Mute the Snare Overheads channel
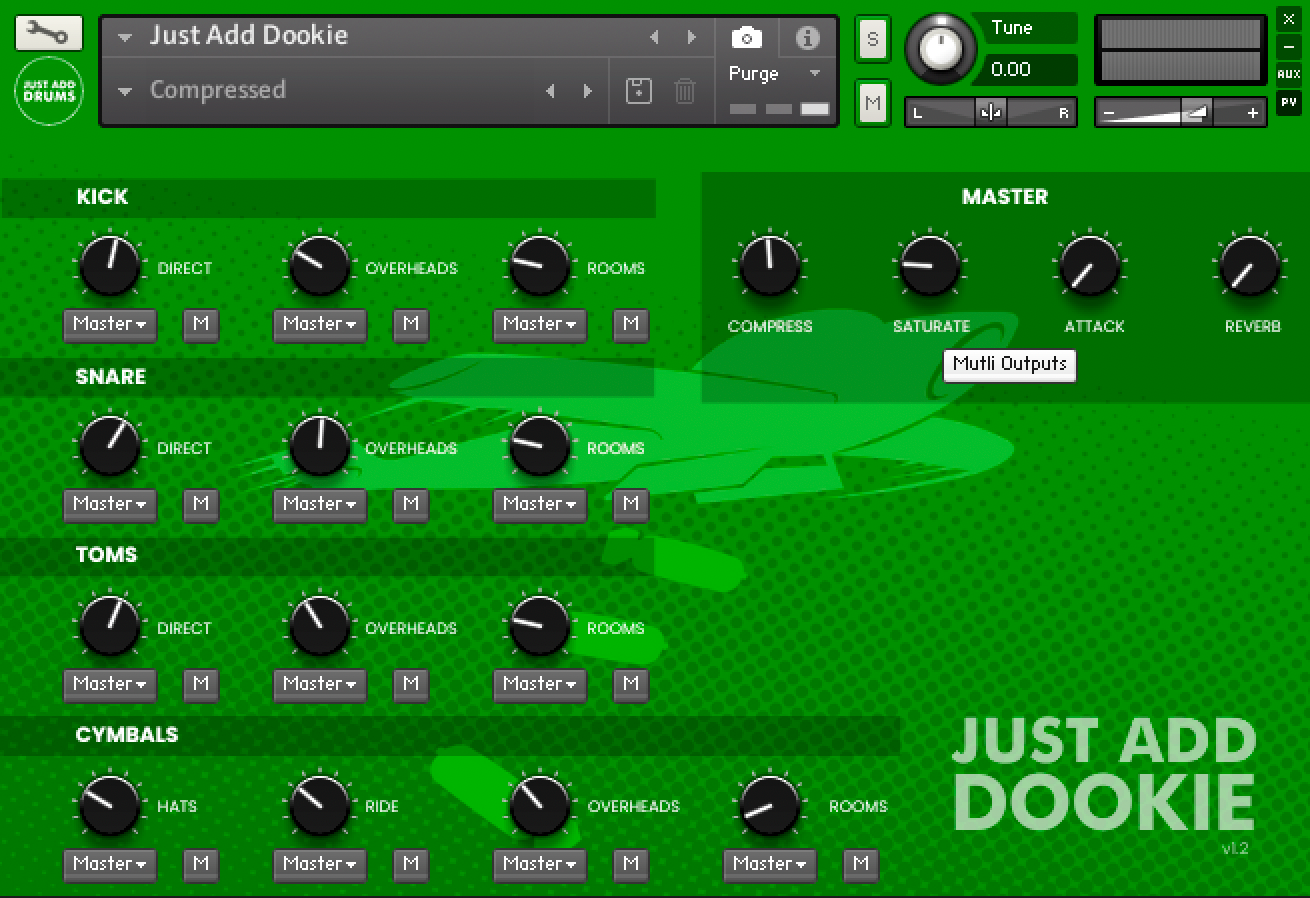 point(411,504)
